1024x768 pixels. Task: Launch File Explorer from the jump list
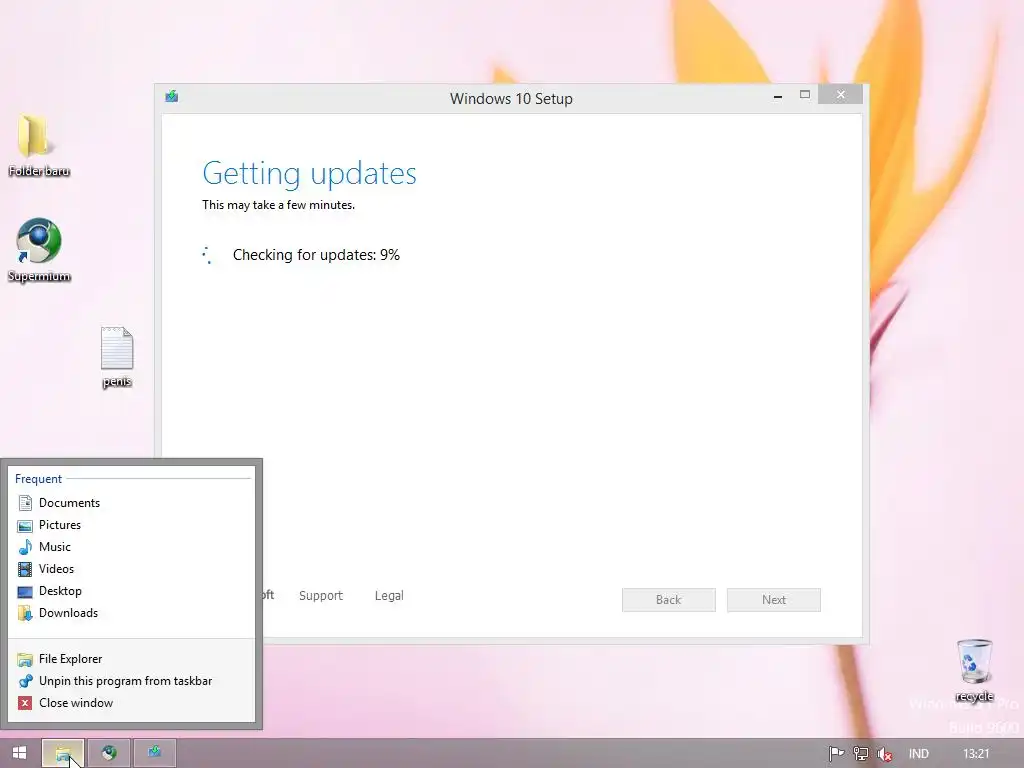click(131, 659)
